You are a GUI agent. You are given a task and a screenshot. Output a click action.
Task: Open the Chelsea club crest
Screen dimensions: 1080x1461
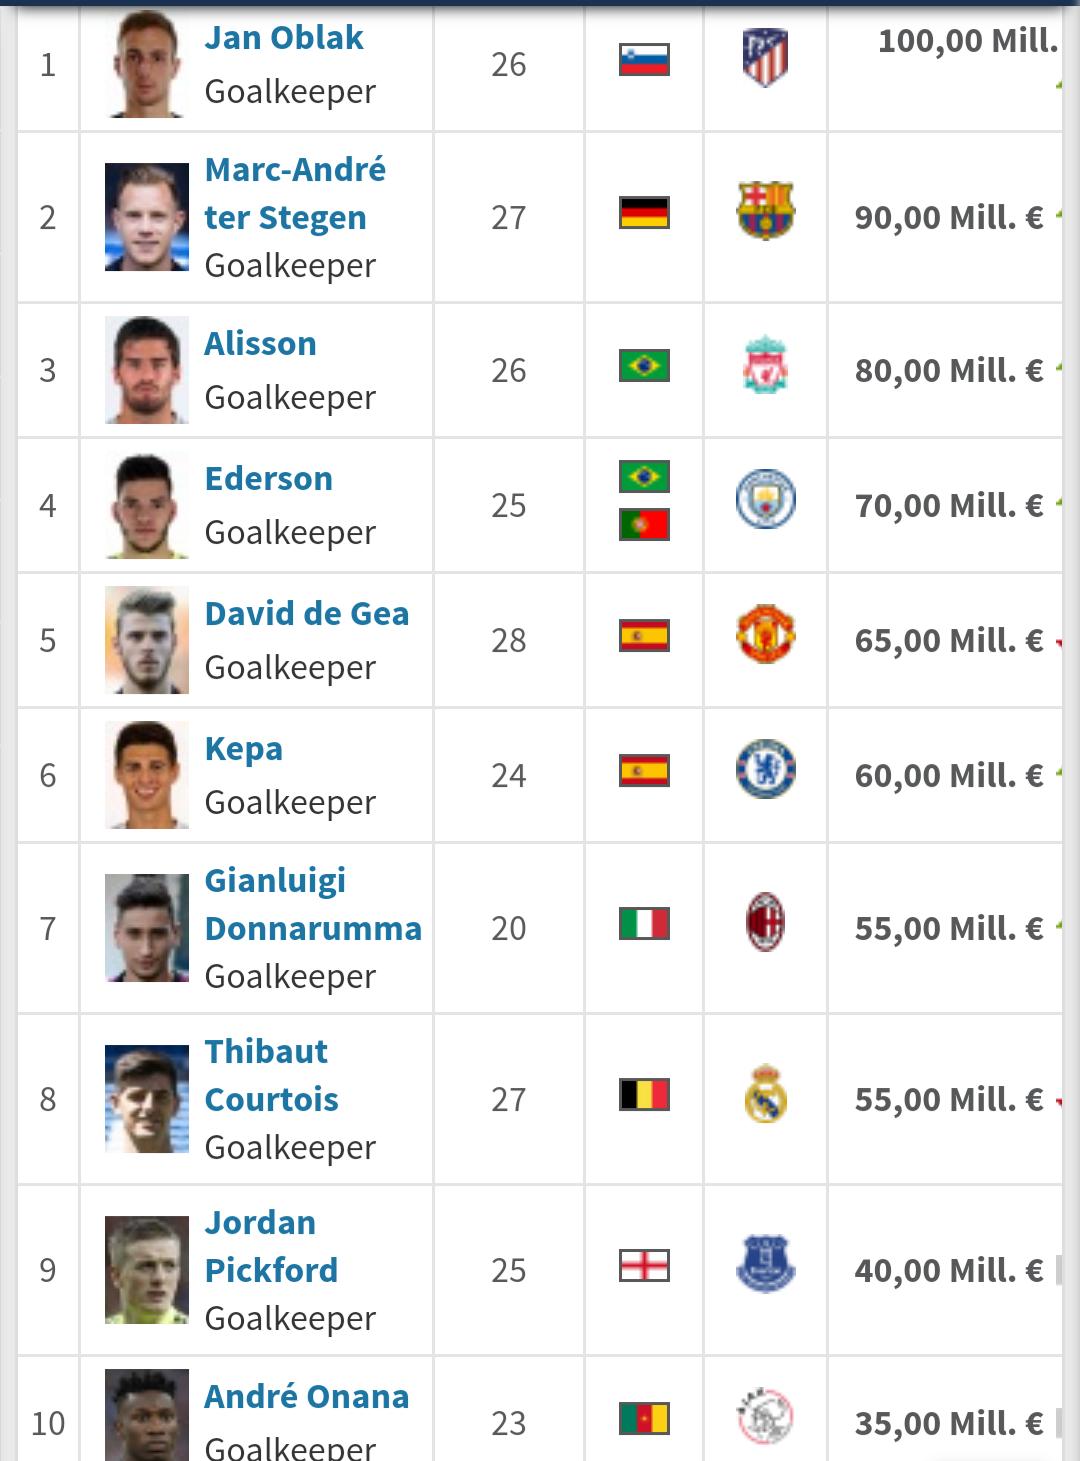coord(766,769)
